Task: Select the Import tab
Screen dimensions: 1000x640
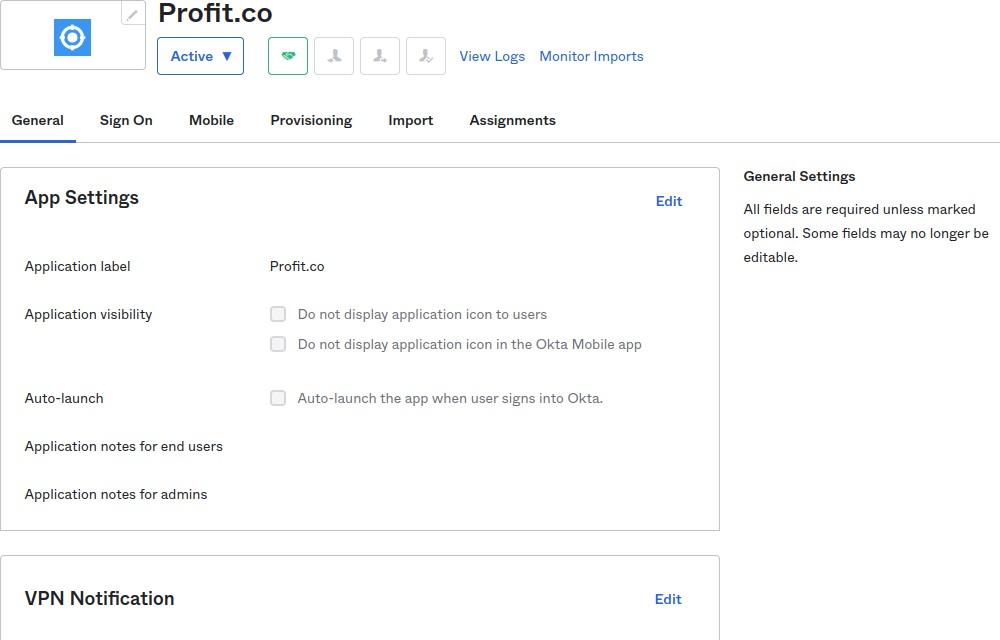Action: click(x=410, y=120)
